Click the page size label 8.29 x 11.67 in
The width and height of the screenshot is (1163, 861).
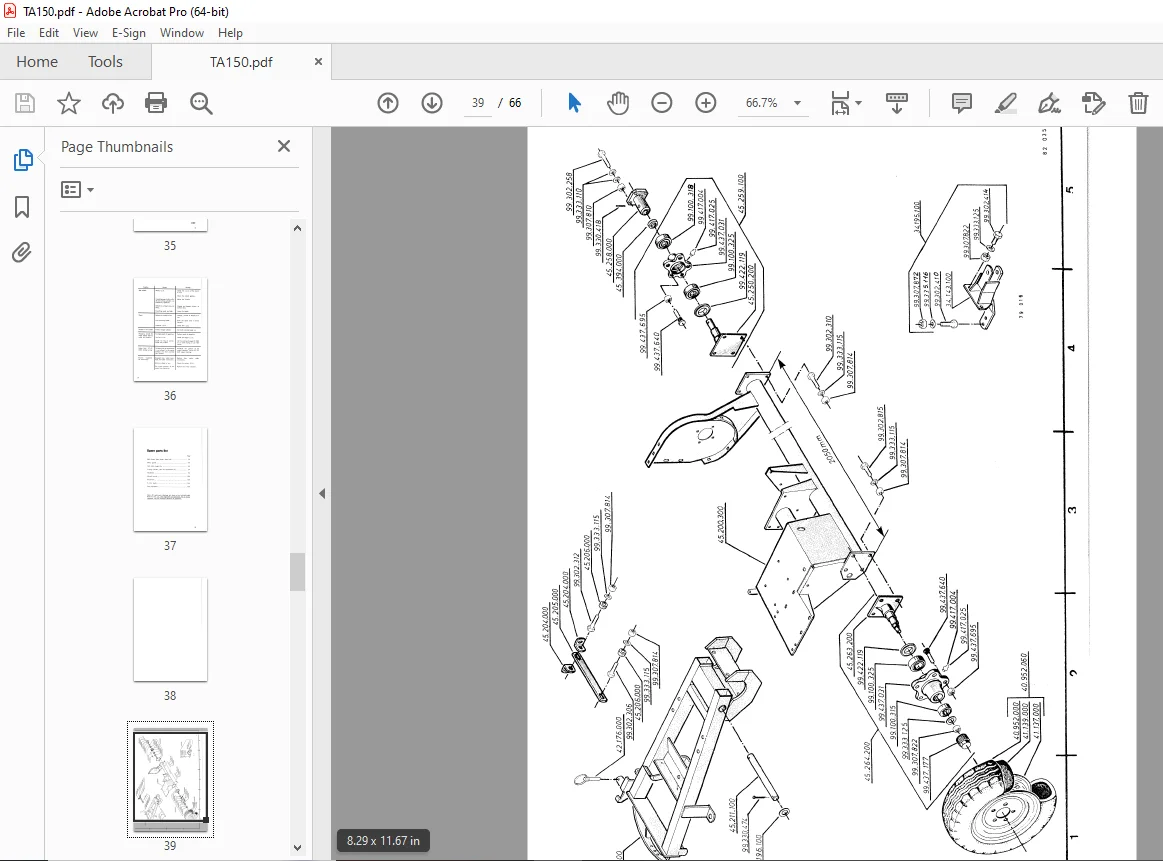[x=383, y=841]
